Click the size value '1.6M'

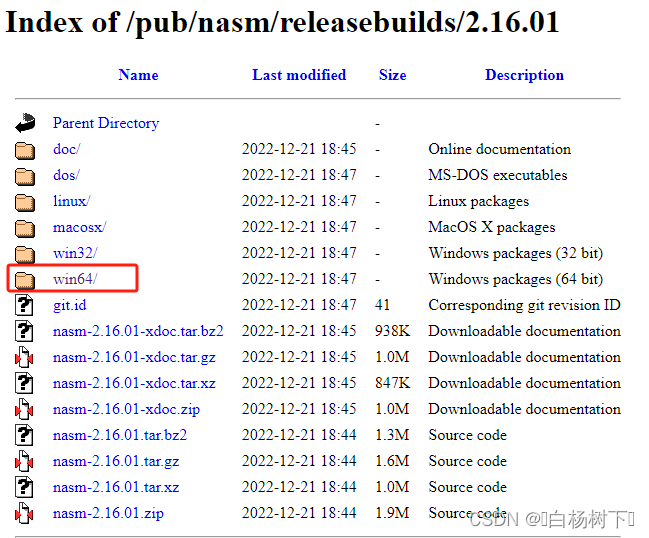[392, 461]
